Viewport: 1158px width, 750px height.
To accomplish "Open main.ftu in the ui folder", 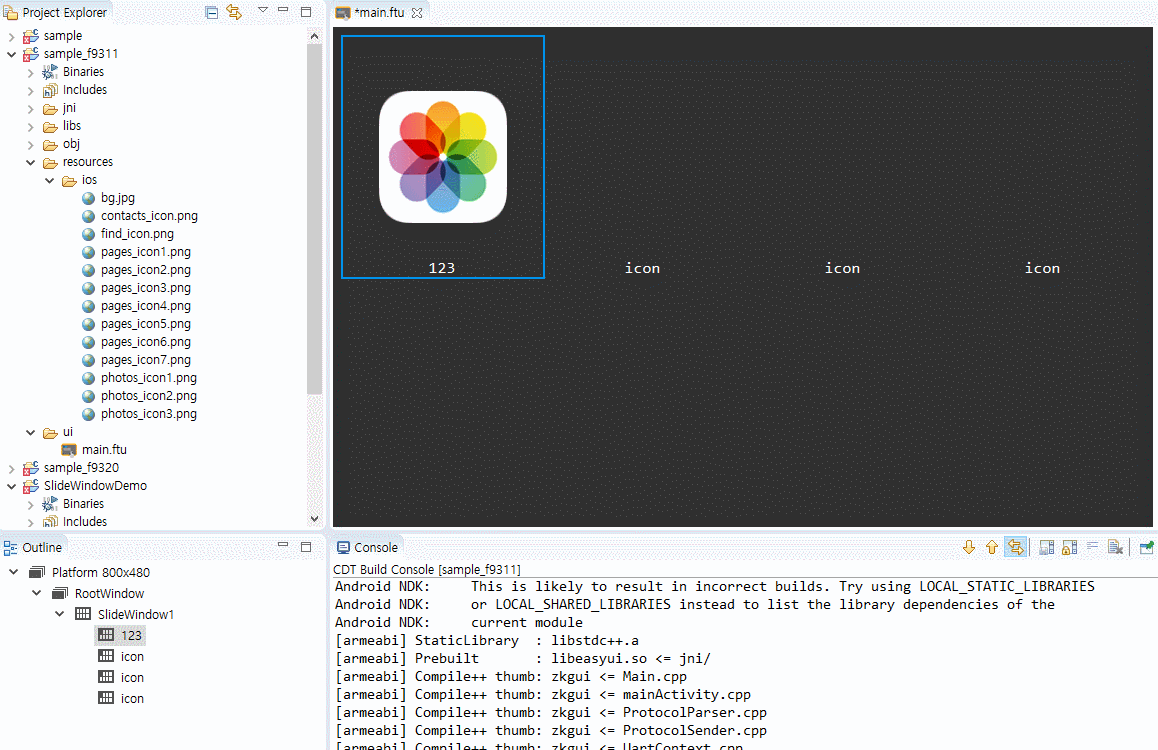I will pyautogui.click(x=104, y=450).
